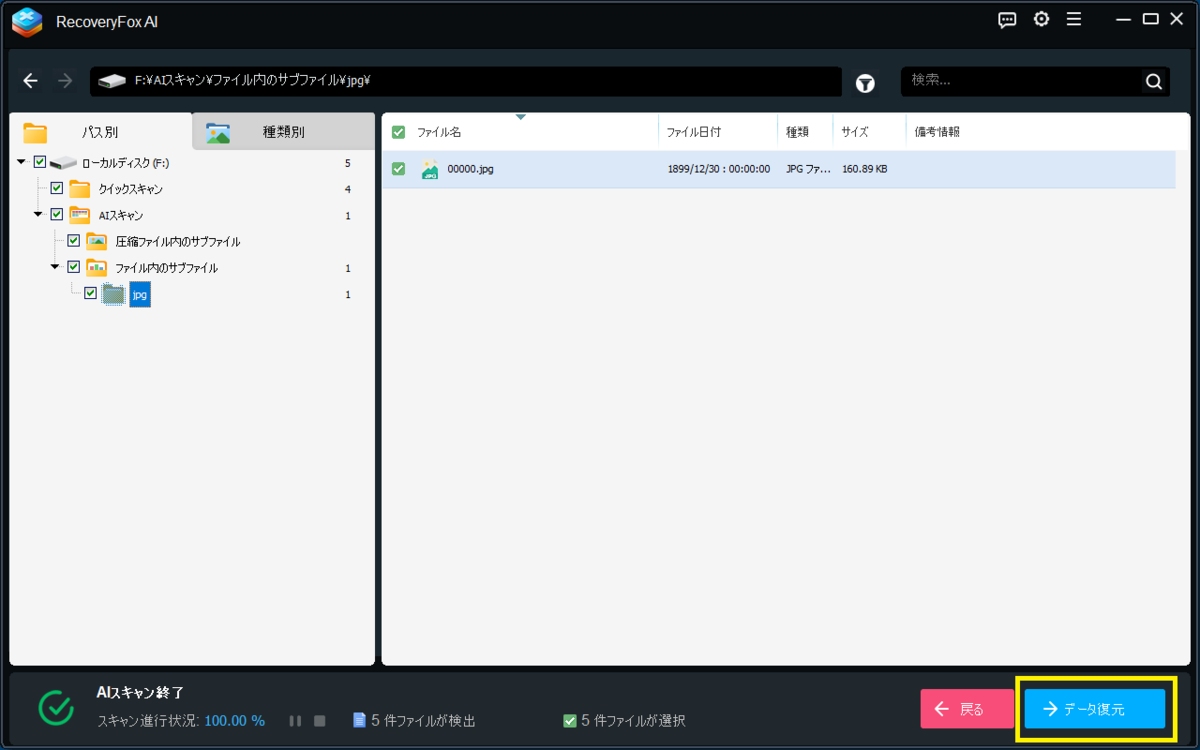
Task: Collapse the AIスキャン tree node
Action: click(x=39, y=215)
